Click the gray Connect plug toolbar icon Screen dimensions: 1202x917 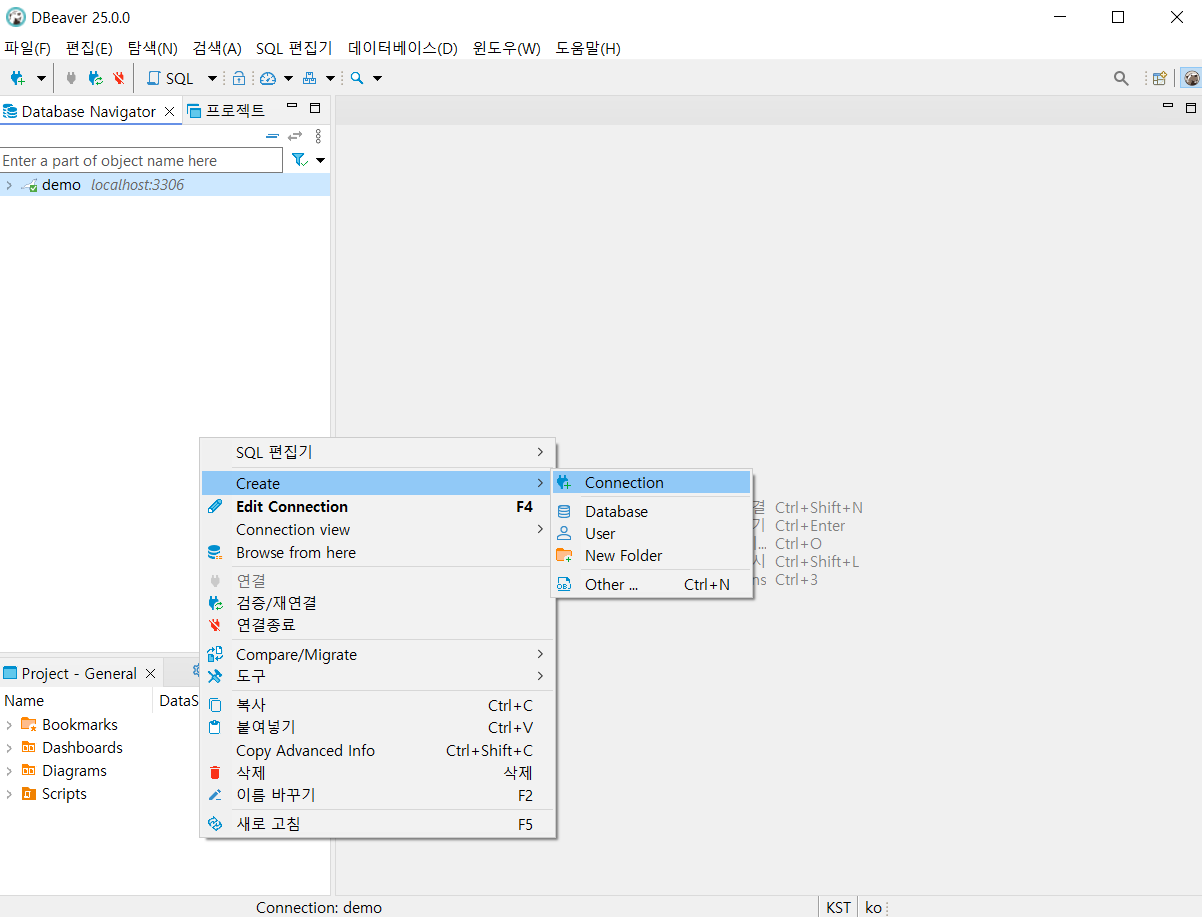coord(71,78)
